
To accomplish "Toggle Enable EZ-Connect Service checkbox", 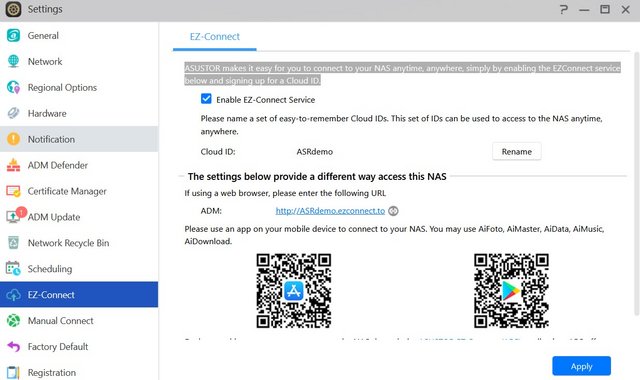I will [206, 99].
